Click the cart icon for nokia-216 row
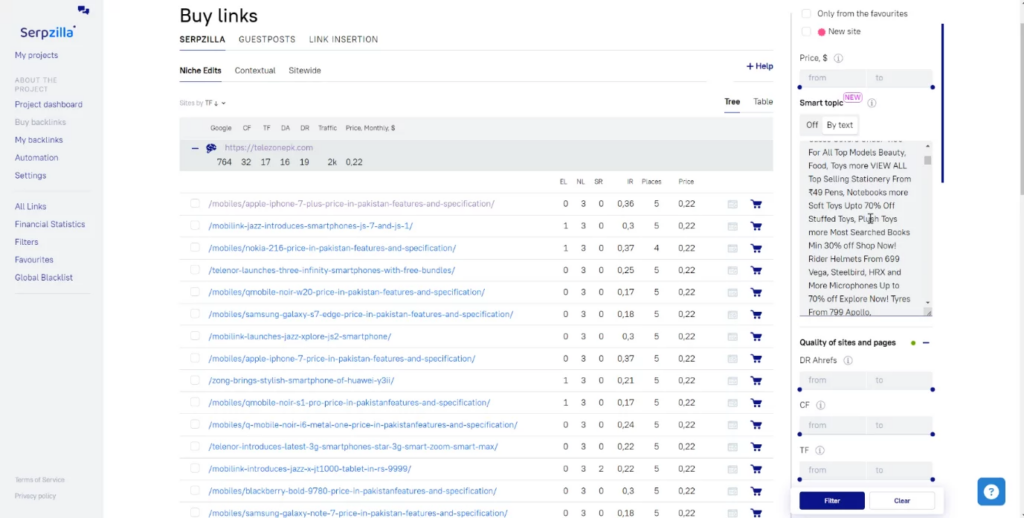1024x518 pixels. pyautogui.click(x=756, y=248)
